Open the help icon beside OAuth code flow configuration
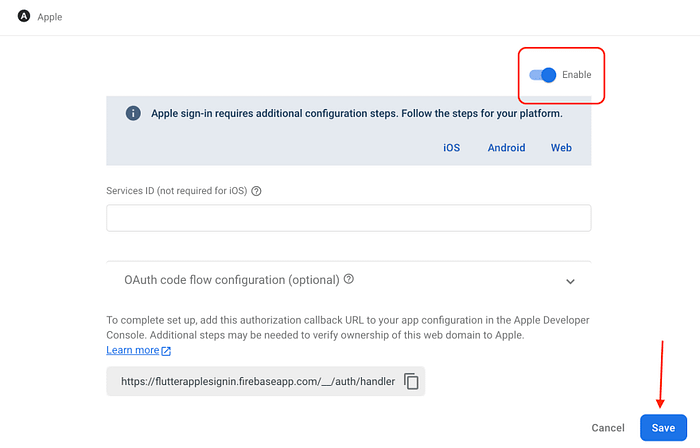 coord(349,279)
